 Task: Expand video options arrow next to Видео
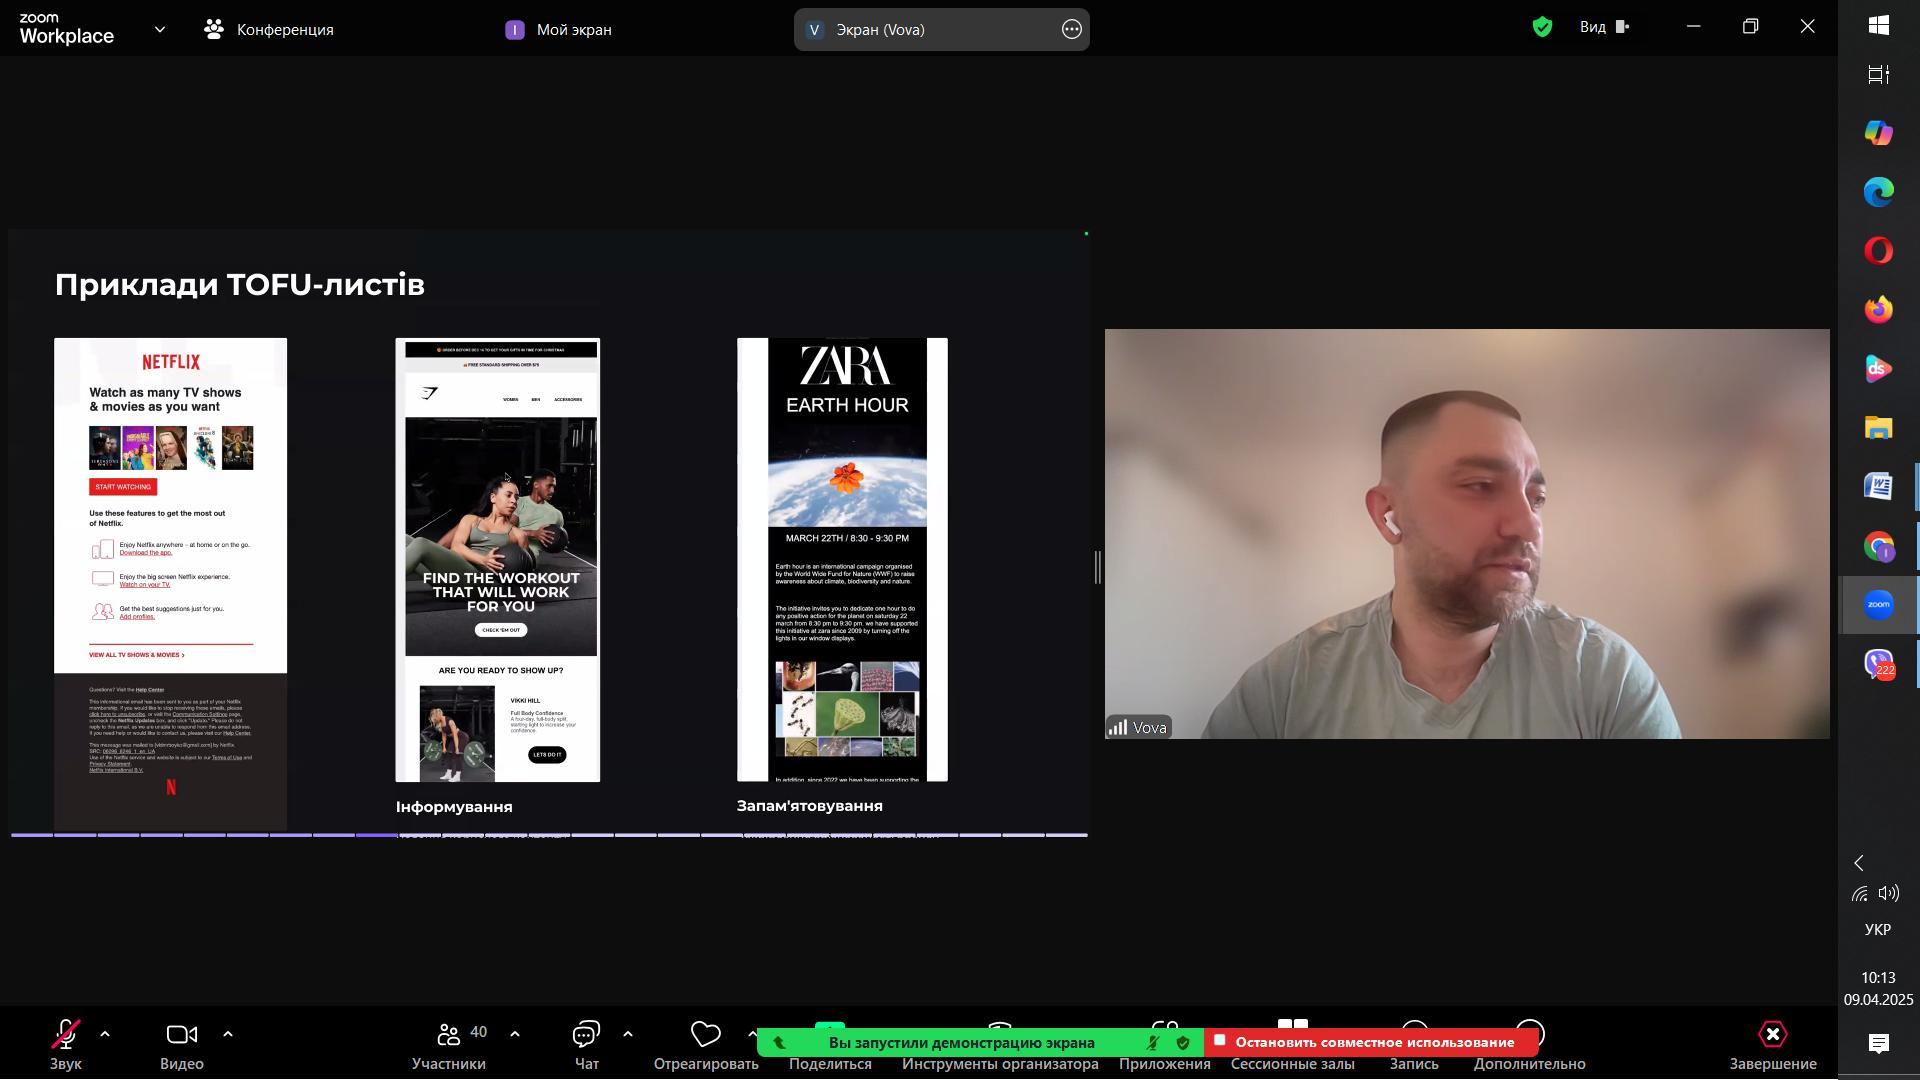228,1034
